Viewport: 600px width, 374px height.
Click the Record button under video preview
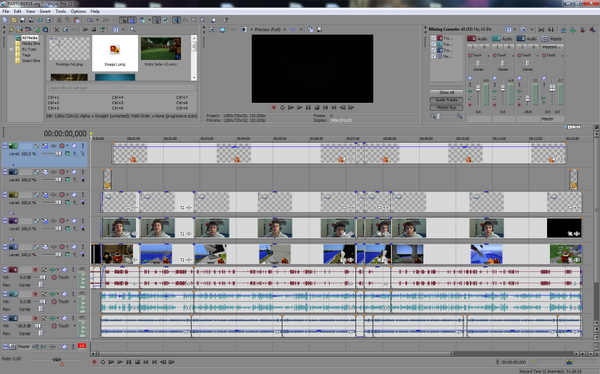(x=274, y=108)
